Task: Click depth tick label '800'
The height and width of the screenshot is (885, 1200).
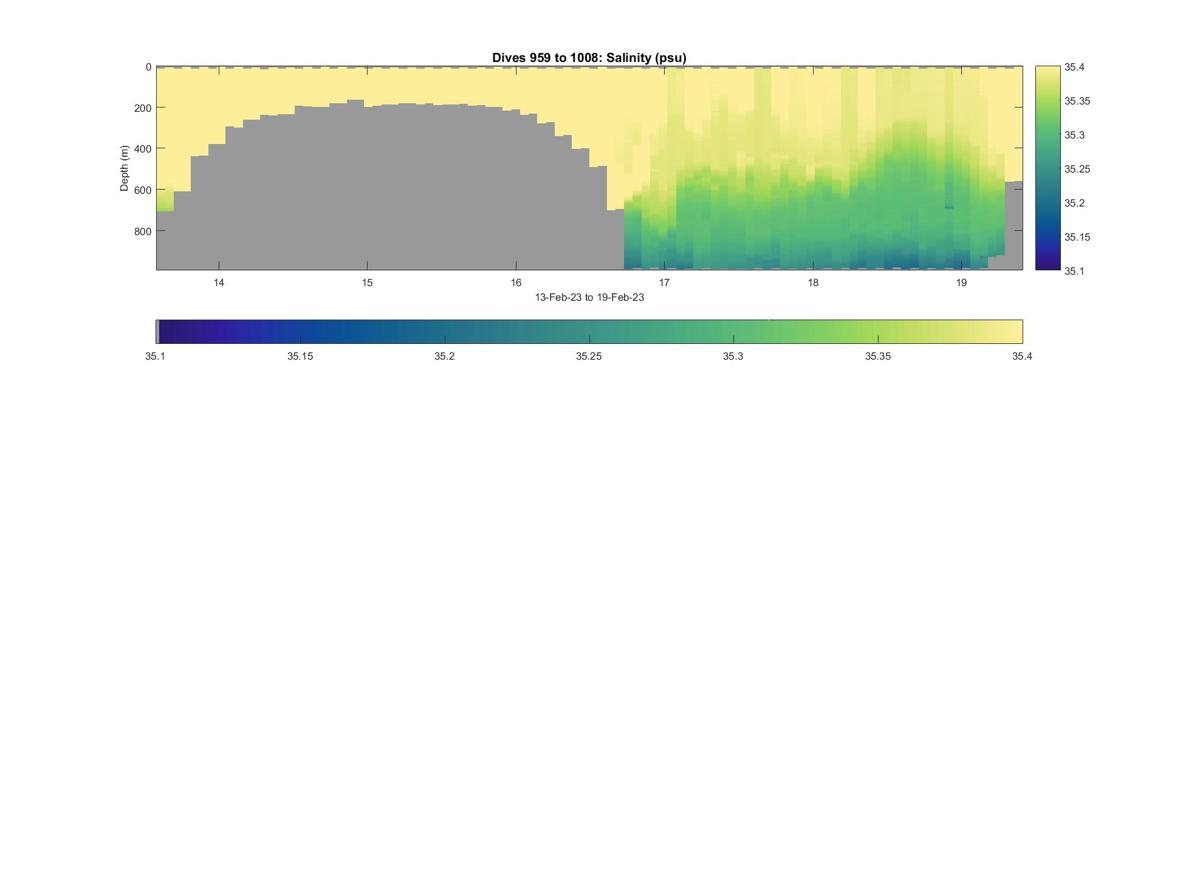Action: [x=142, y=231]
